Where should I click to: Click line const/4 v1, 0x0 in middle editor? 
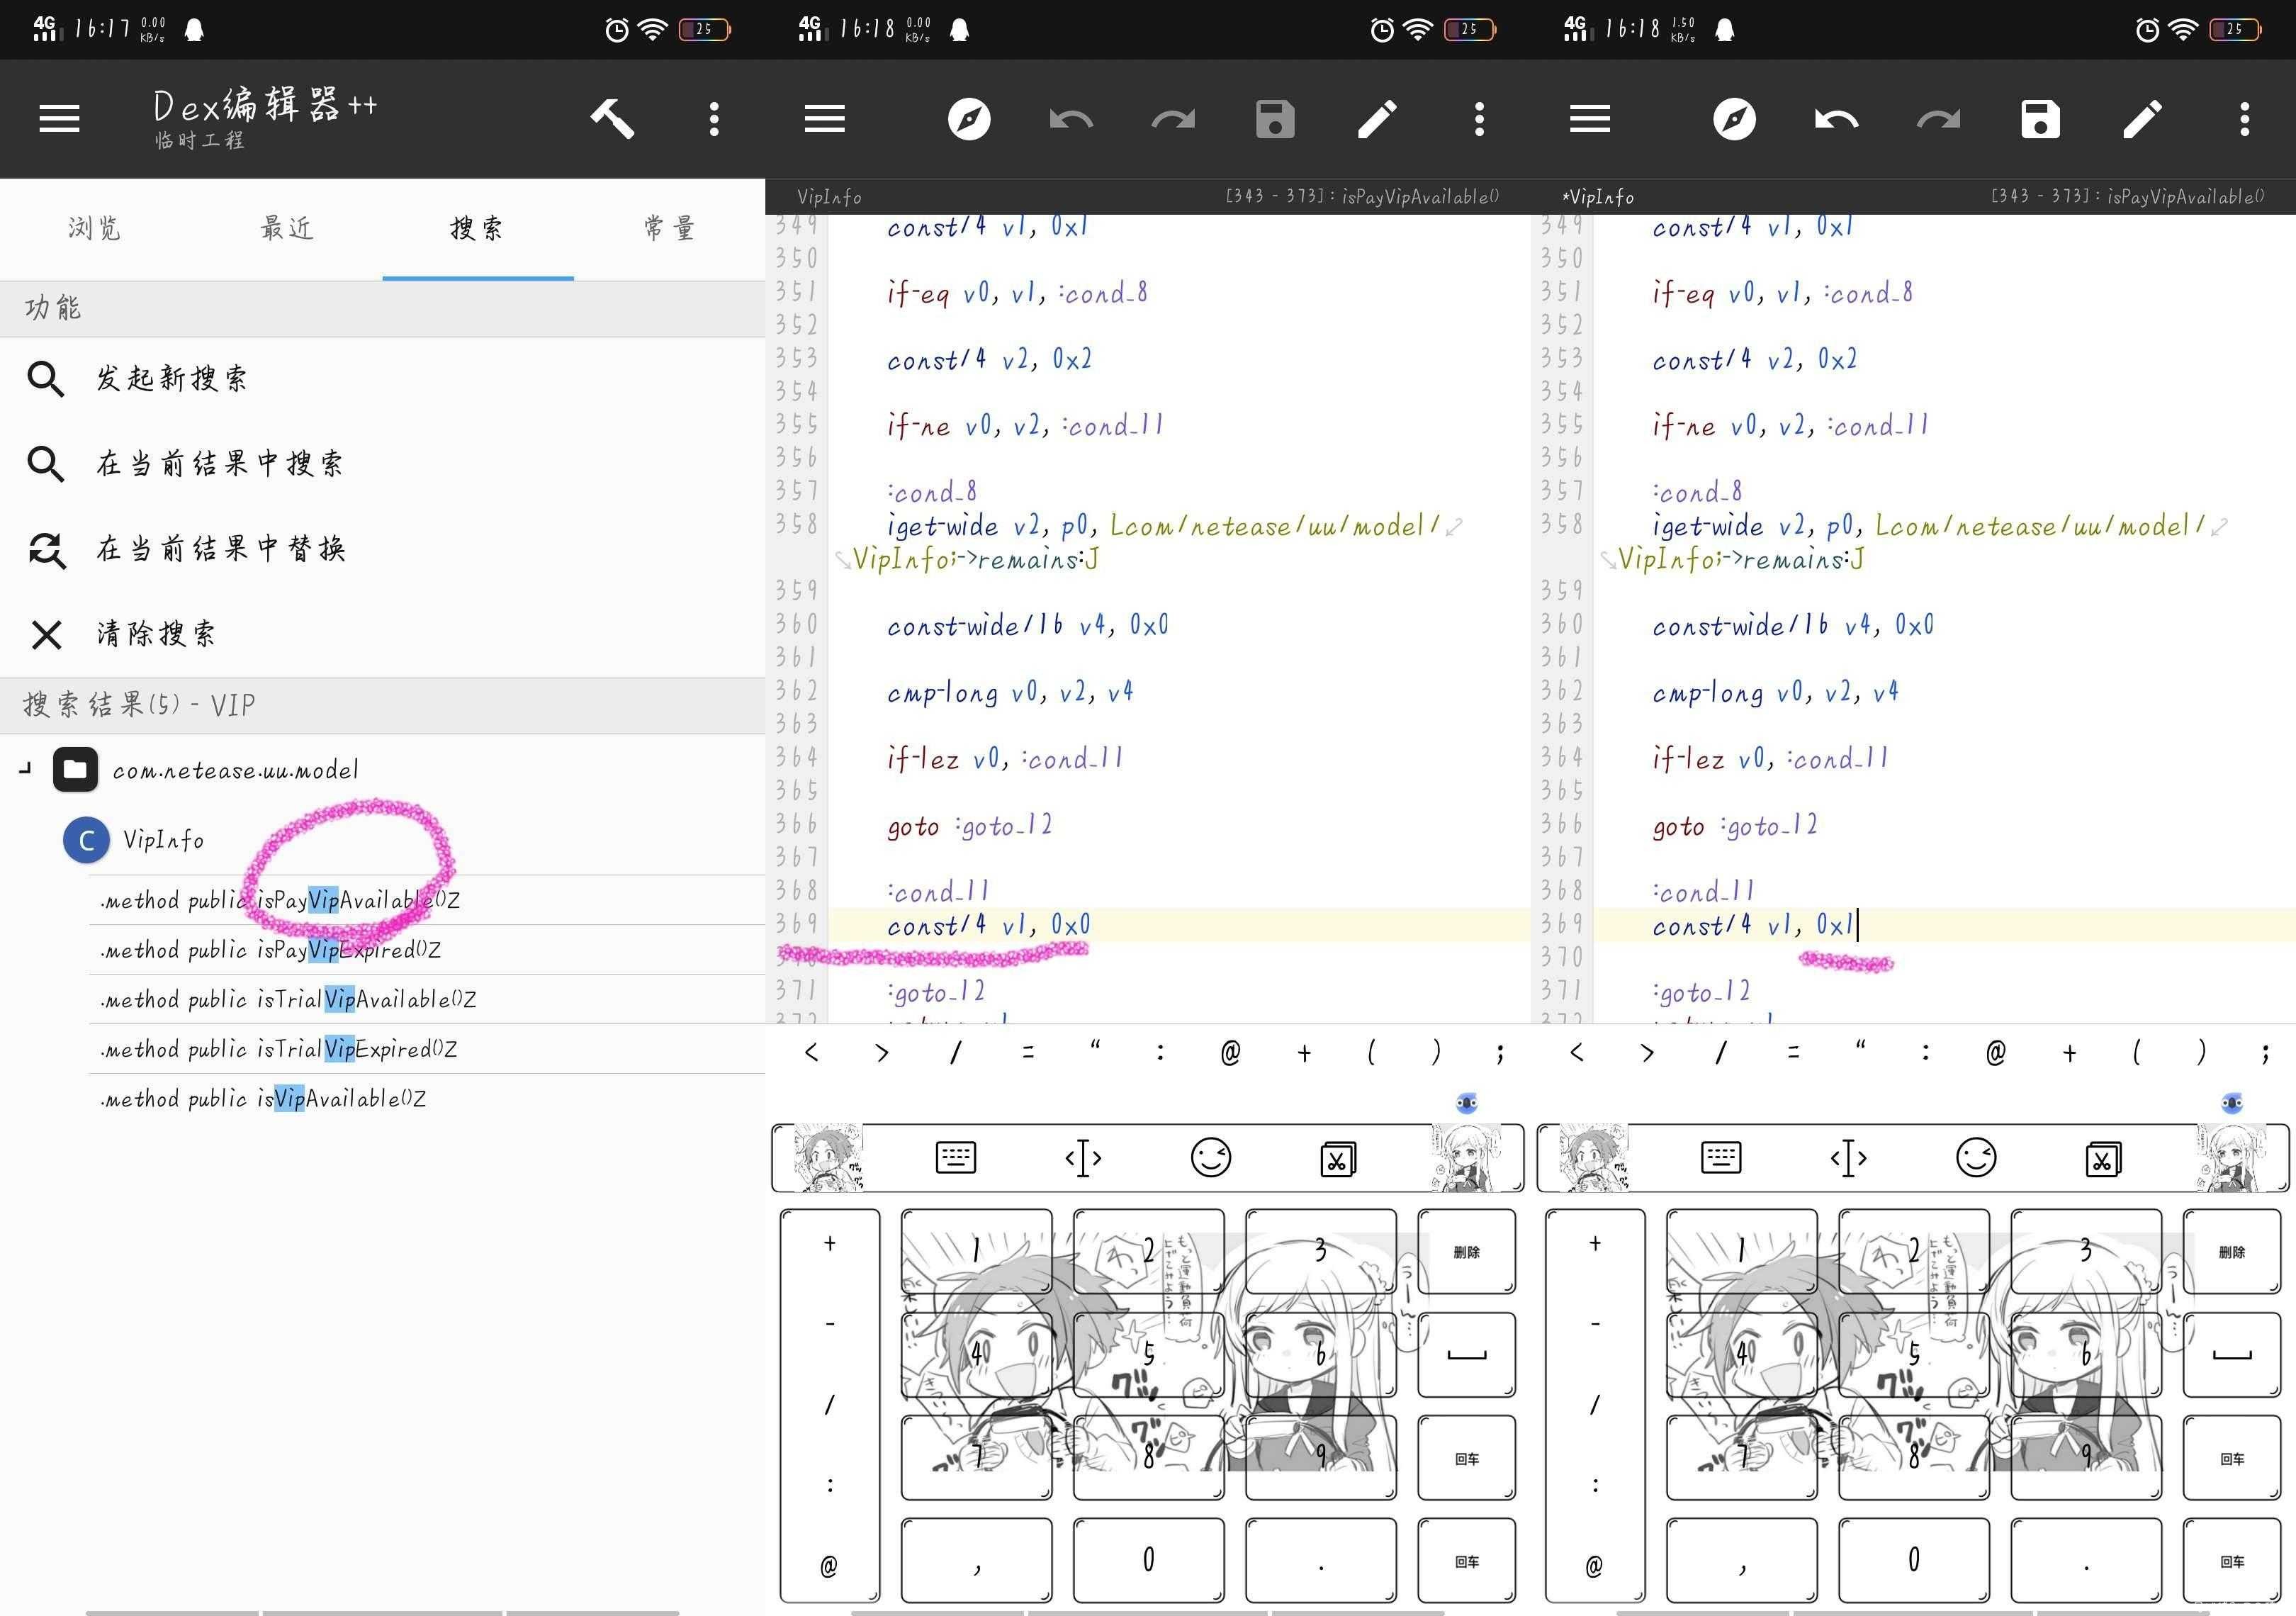coord(988,925)
